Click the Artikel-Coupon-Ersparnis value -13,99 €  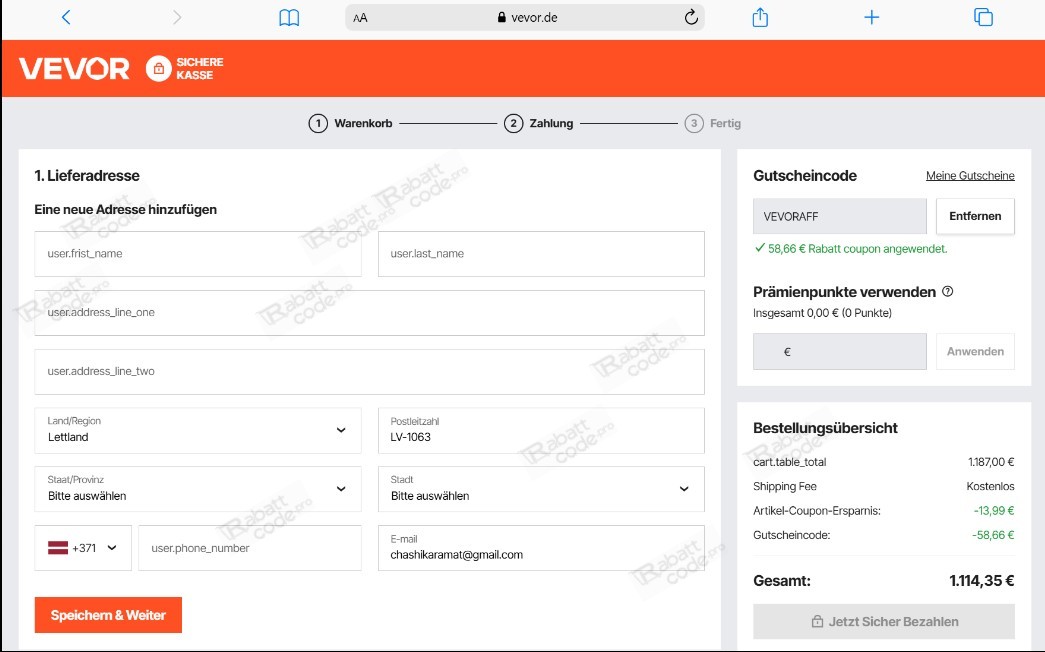[x=994, y=511]
